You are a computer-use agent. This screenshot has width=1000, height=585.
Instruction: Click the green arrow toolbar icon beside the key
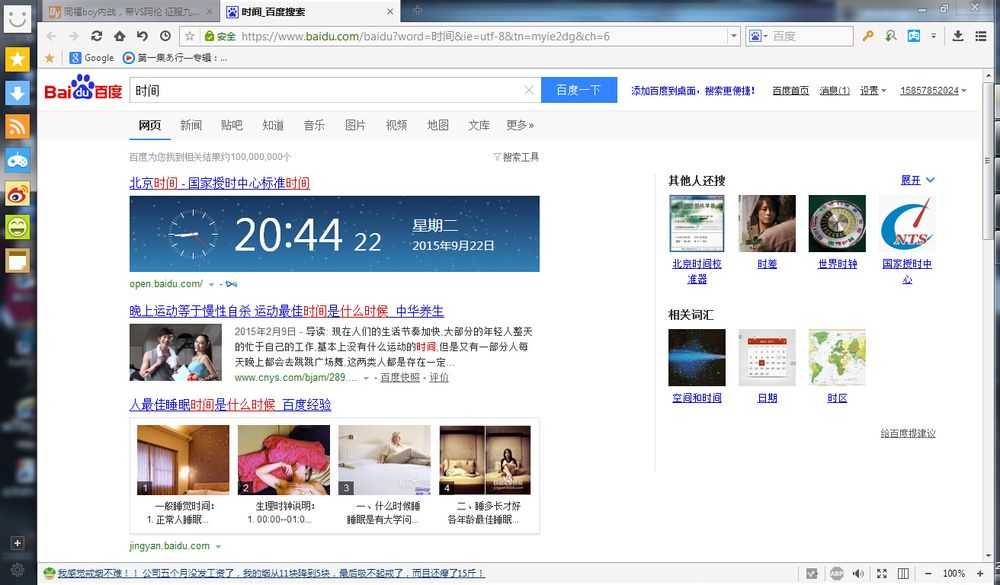[x=891, y=36]
